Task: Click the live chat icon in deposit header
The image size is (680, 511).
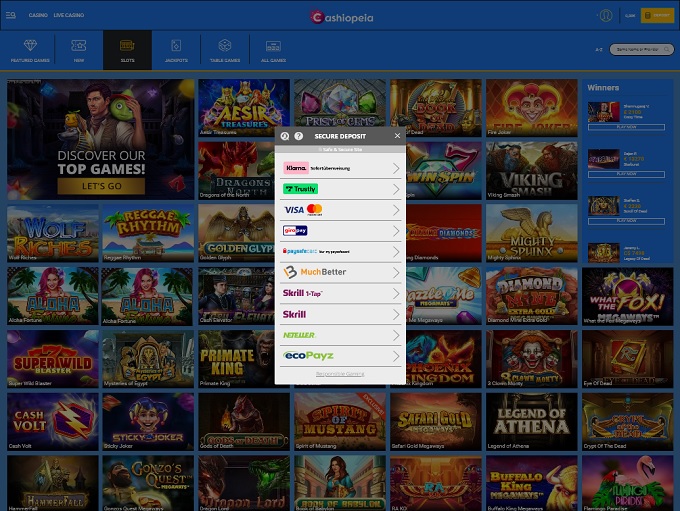Action: [x=285, y=135]
